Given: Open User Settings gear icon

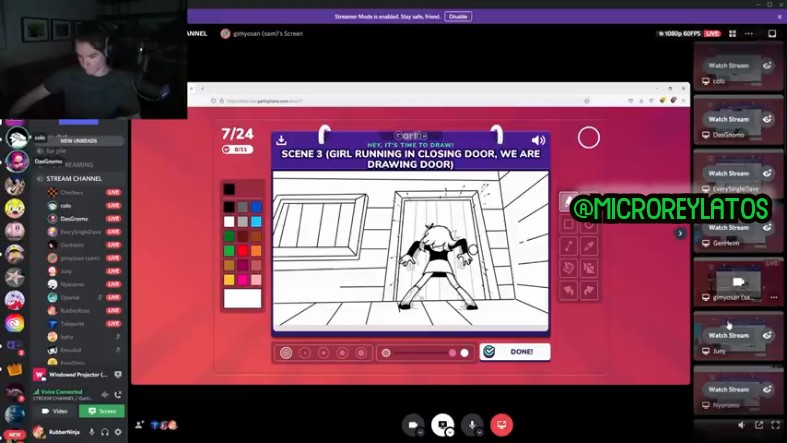Looking at the screenshot, I should [x=118, y=431].
